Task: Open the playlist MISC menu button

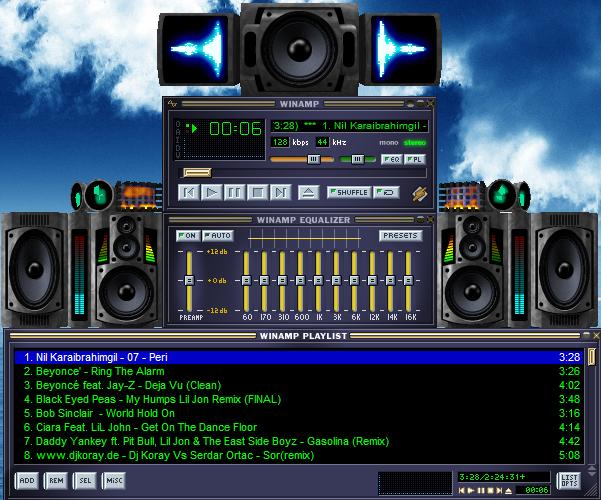Action: [114, 480]
